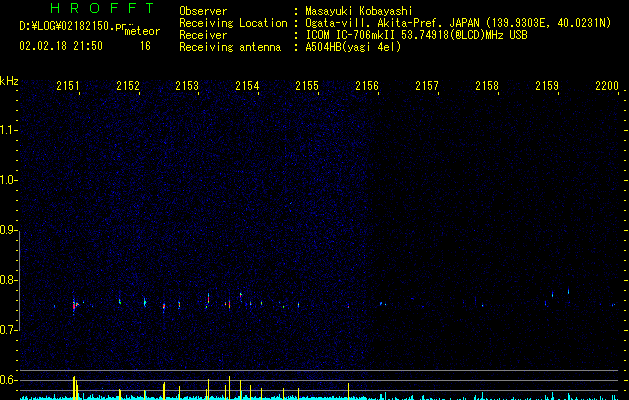629x400 pixels.
Task: Click the Receiving antenna label
Action: 230,47
